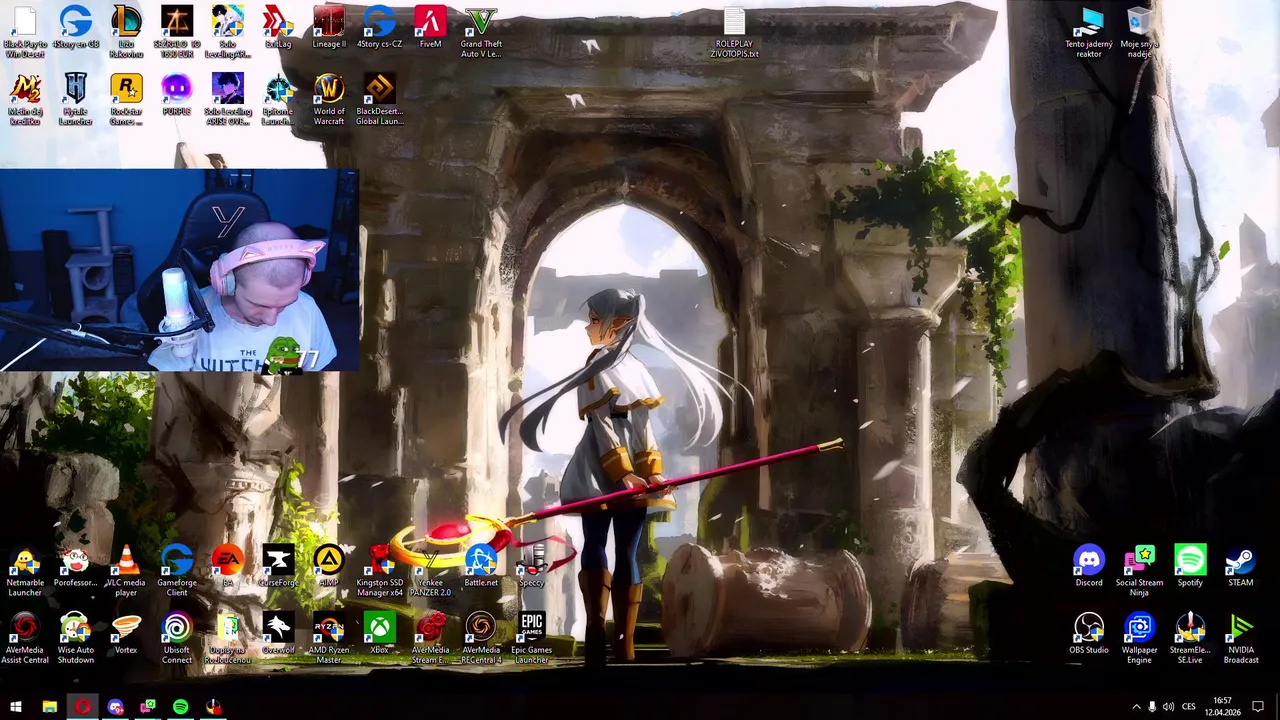Select the Wallpaper Engine icon
The image size is (1280, 720).
(1140, 640)
